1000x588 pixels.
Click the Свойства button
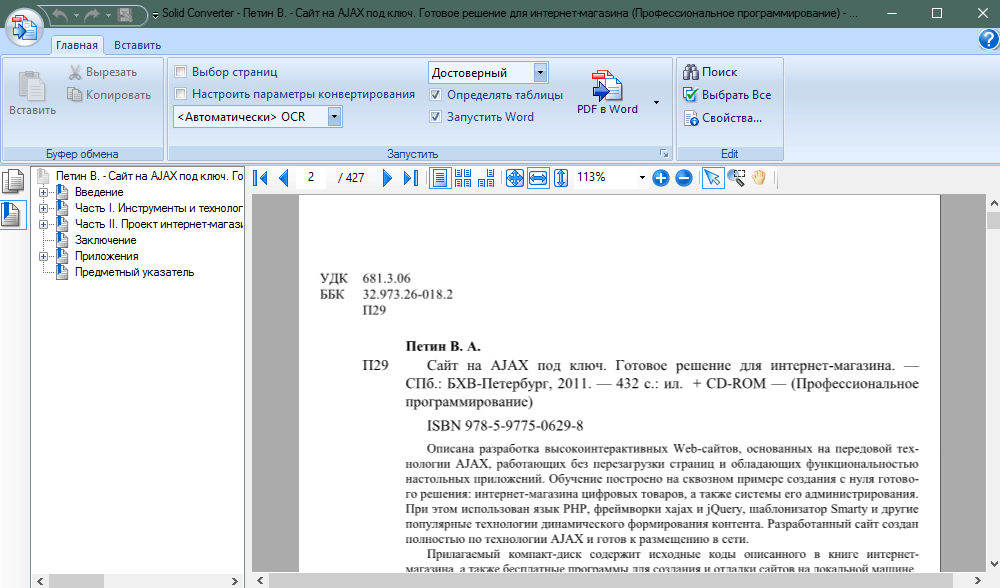[x=723, y=118]
